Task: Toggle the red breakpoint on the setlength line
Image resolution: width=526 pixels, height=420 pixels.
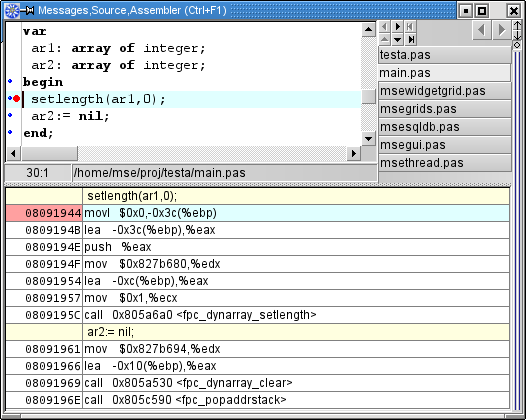Action: tap(16, 99)
